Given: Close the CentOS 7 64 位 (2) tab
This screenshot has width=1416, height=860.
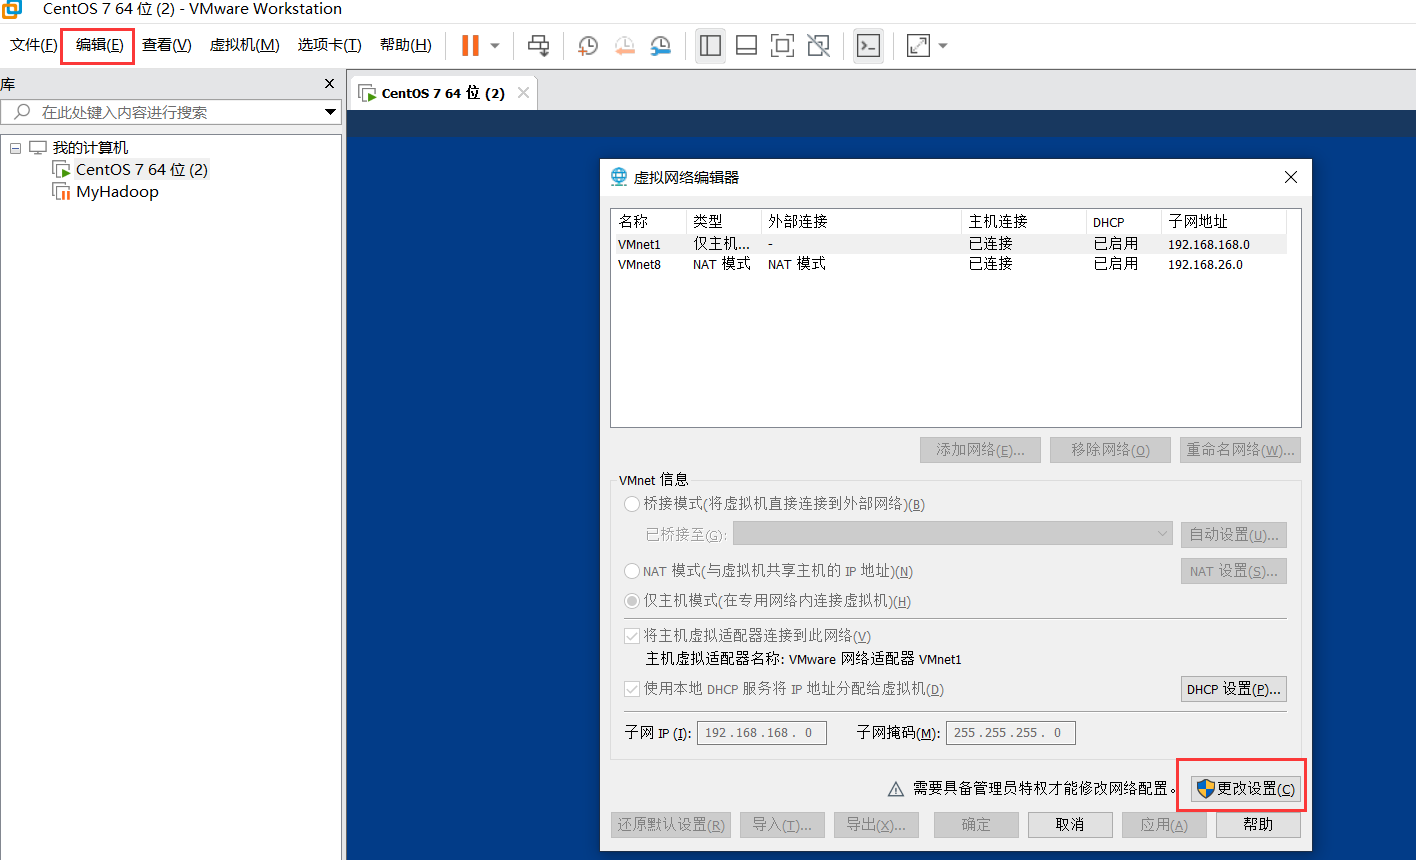Looking at the screenshot, I should (x=523, y=93).
